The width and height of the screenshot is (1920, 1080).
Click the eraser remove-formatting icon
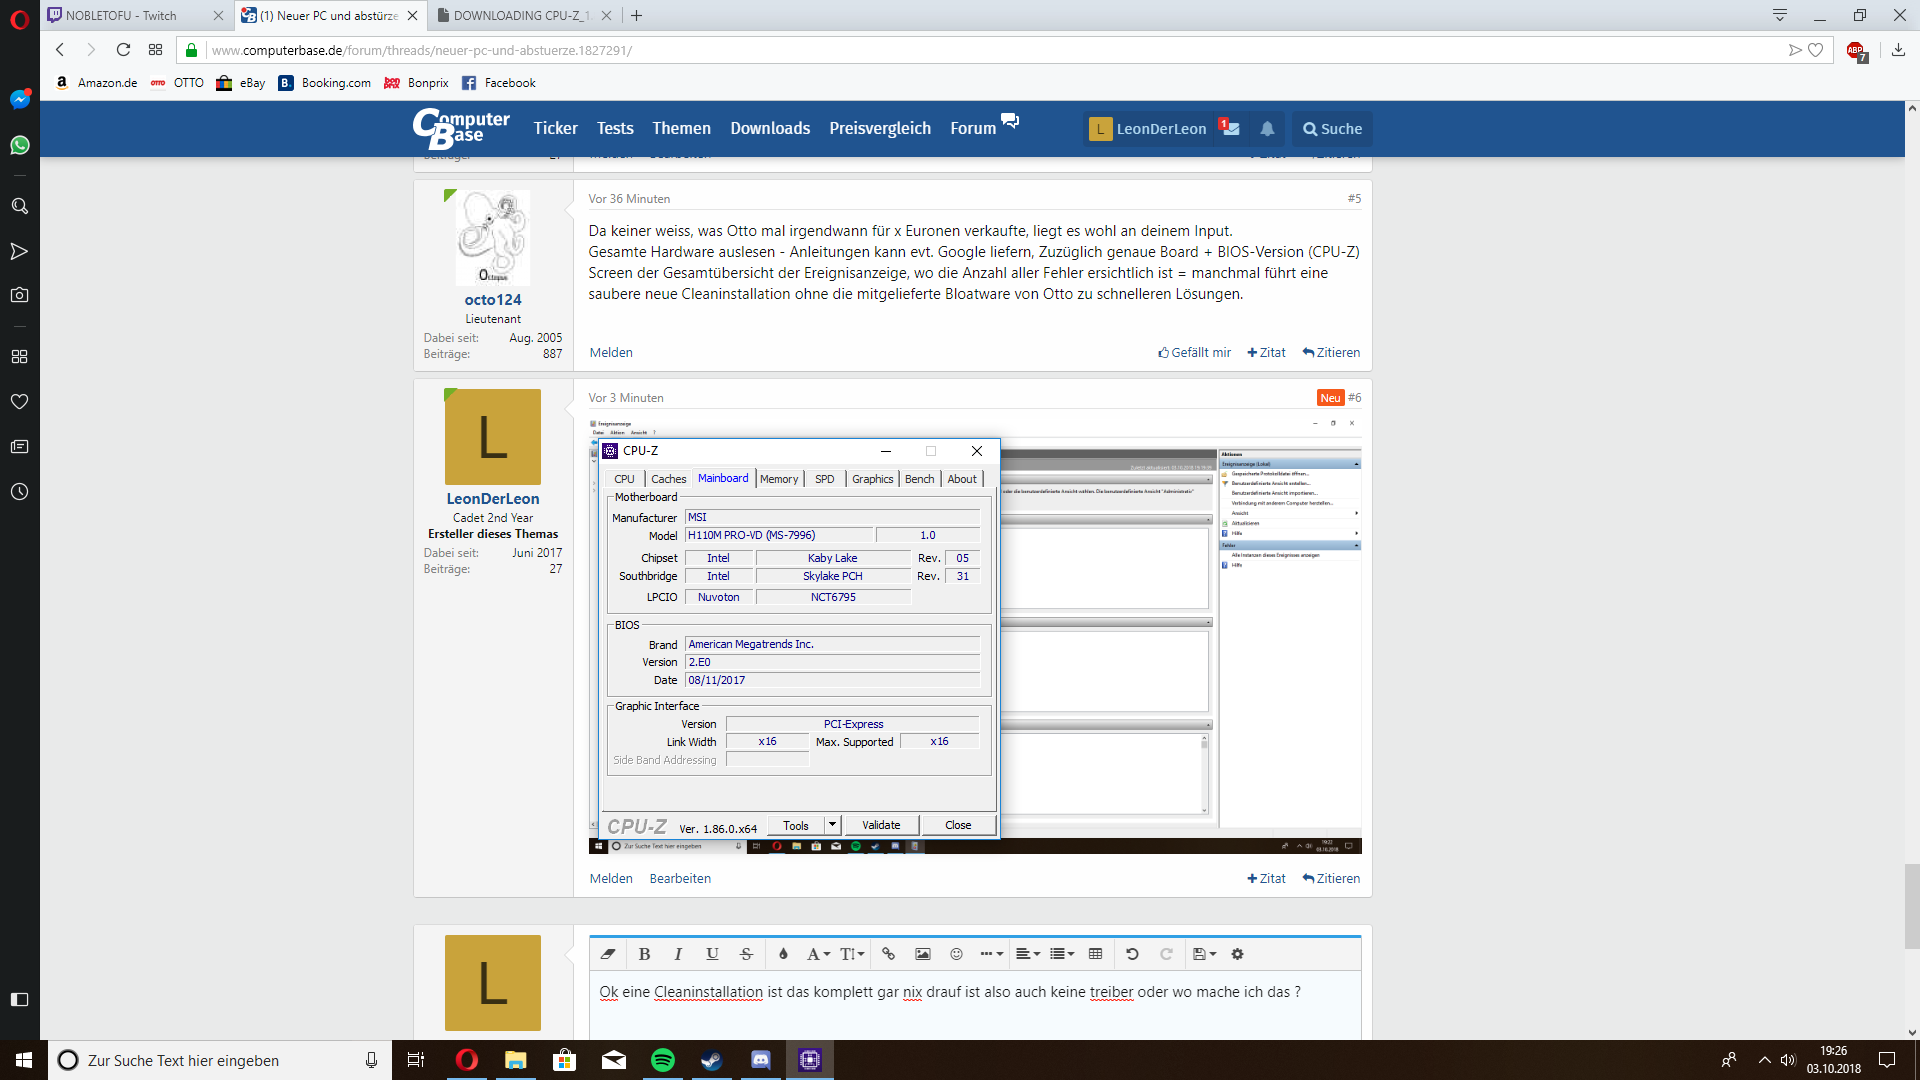pyautogui.click(x=608, y=954)
